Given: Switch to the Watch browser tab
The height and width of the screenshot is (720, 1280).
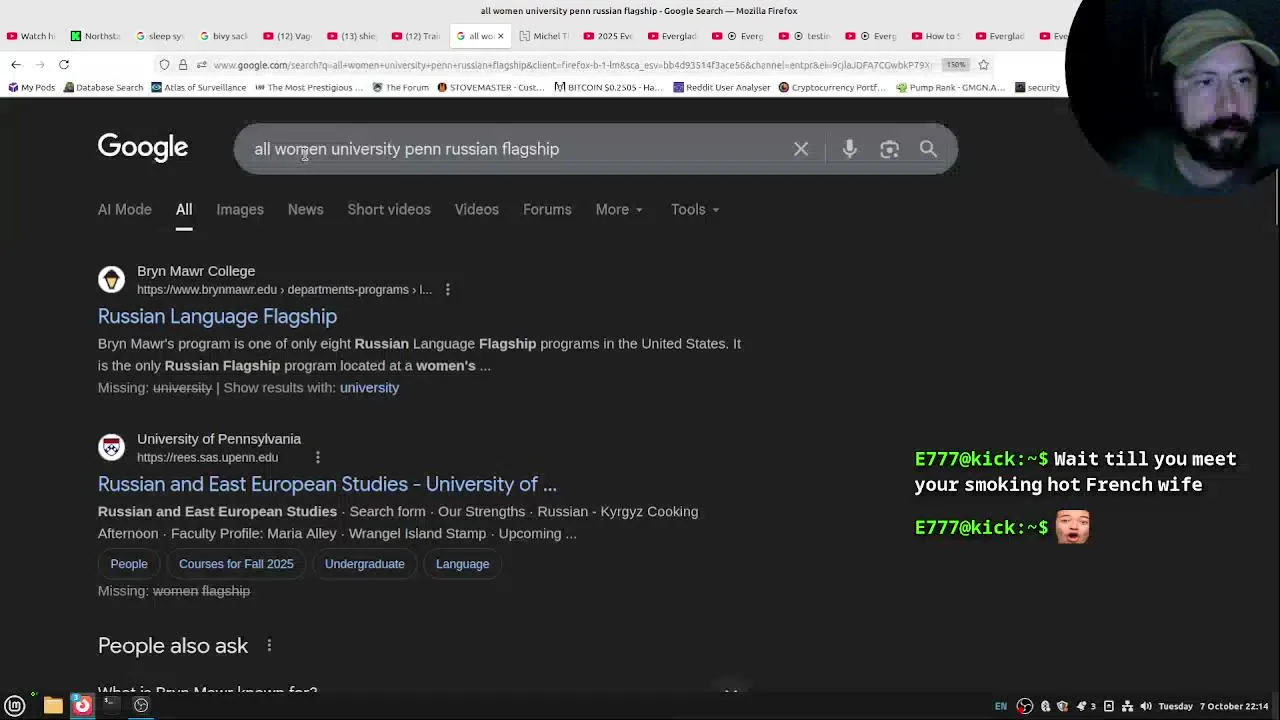Looking at the screenshot, I should (32, 36).
